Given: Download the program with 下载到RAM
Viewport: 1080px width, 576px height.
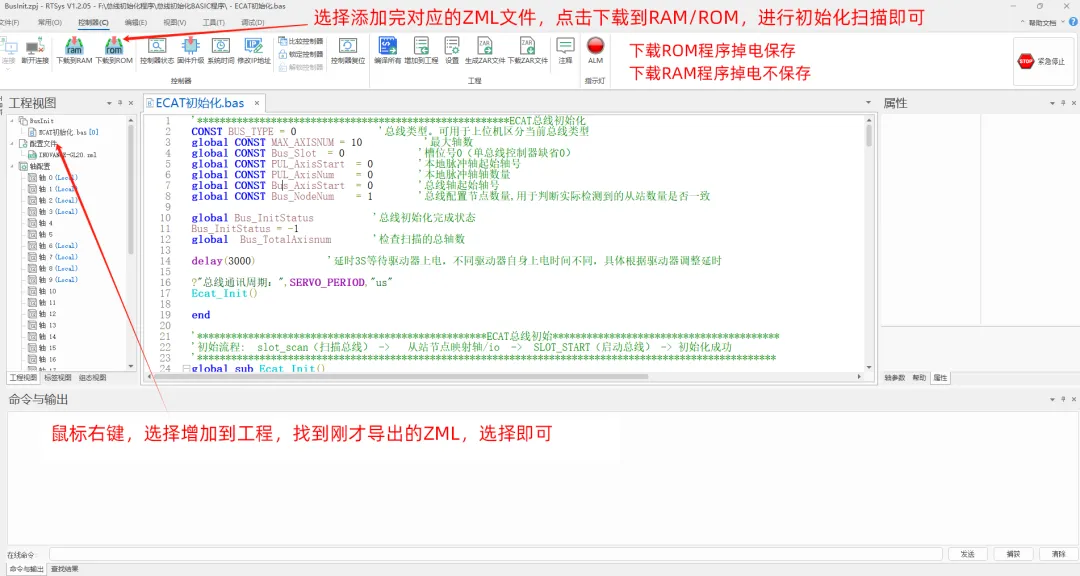Looking at the screenshot, I should (74, 52).
